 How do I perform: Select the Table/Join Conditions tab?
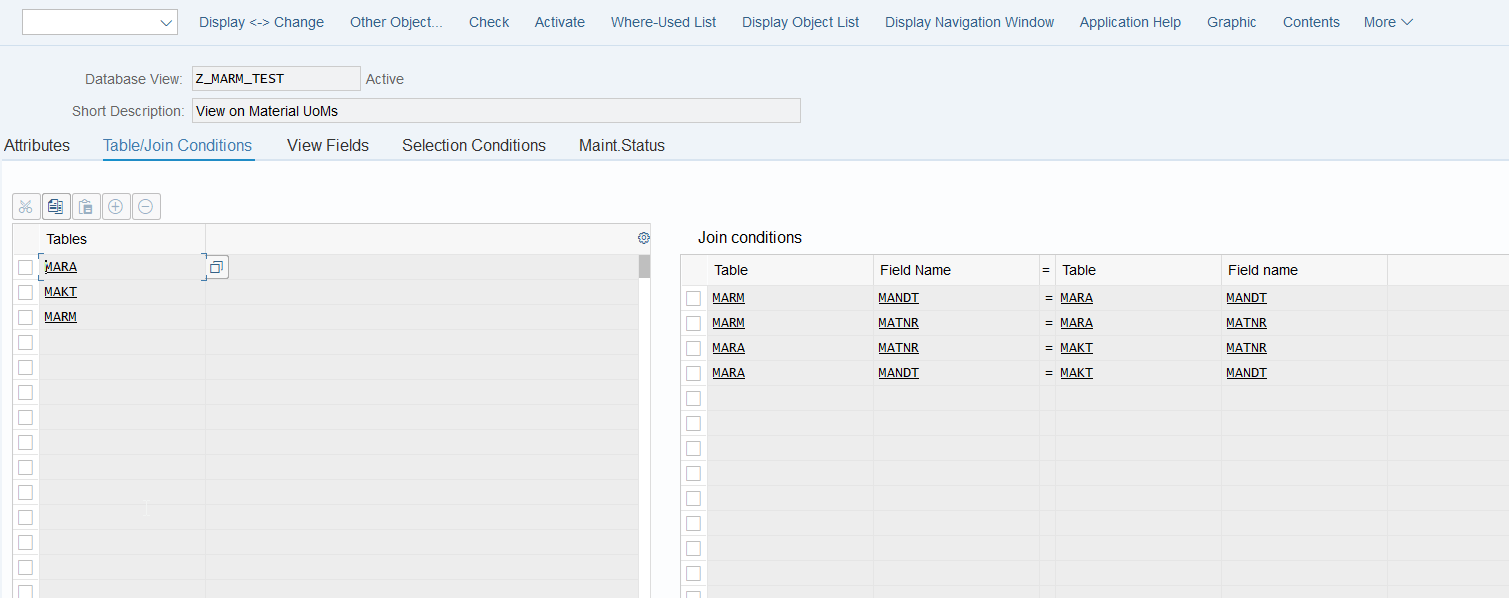[178, 145]
